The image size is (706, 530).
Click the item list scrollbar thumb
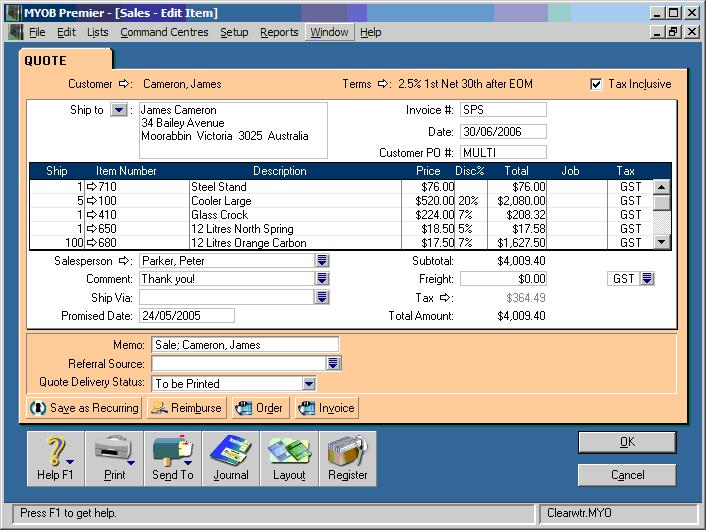pyautogui.click(x=661, y=202)
